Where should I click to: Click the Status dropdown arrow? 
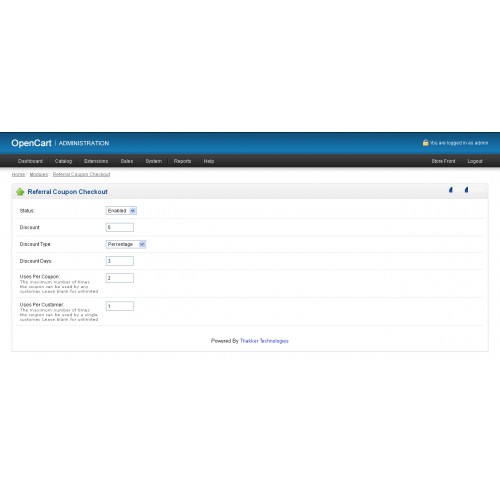133,211
